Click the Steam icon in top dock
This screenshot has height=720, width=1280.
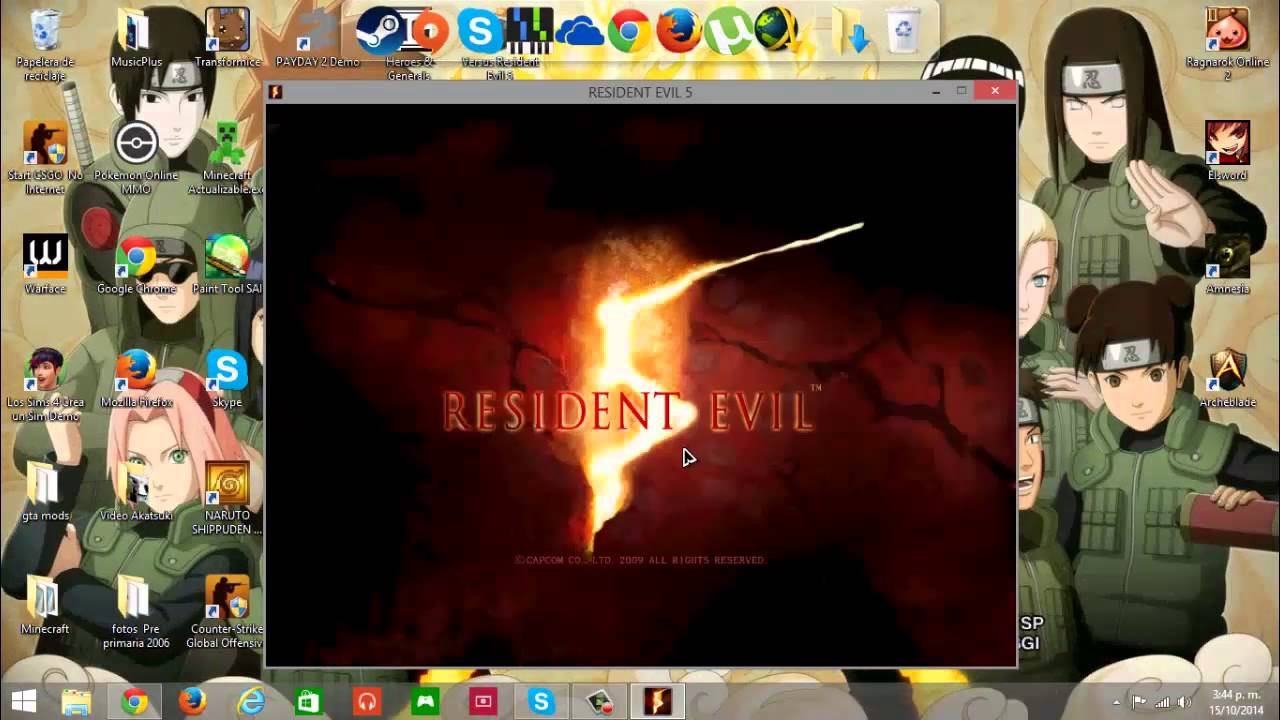tap(381, 31)
